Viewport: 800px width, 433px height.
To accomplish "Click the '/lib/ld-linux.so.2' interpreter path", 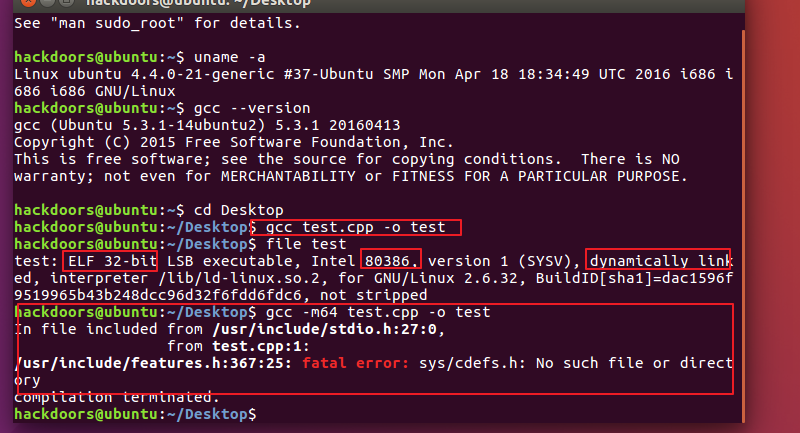I will tap(239, 278).
